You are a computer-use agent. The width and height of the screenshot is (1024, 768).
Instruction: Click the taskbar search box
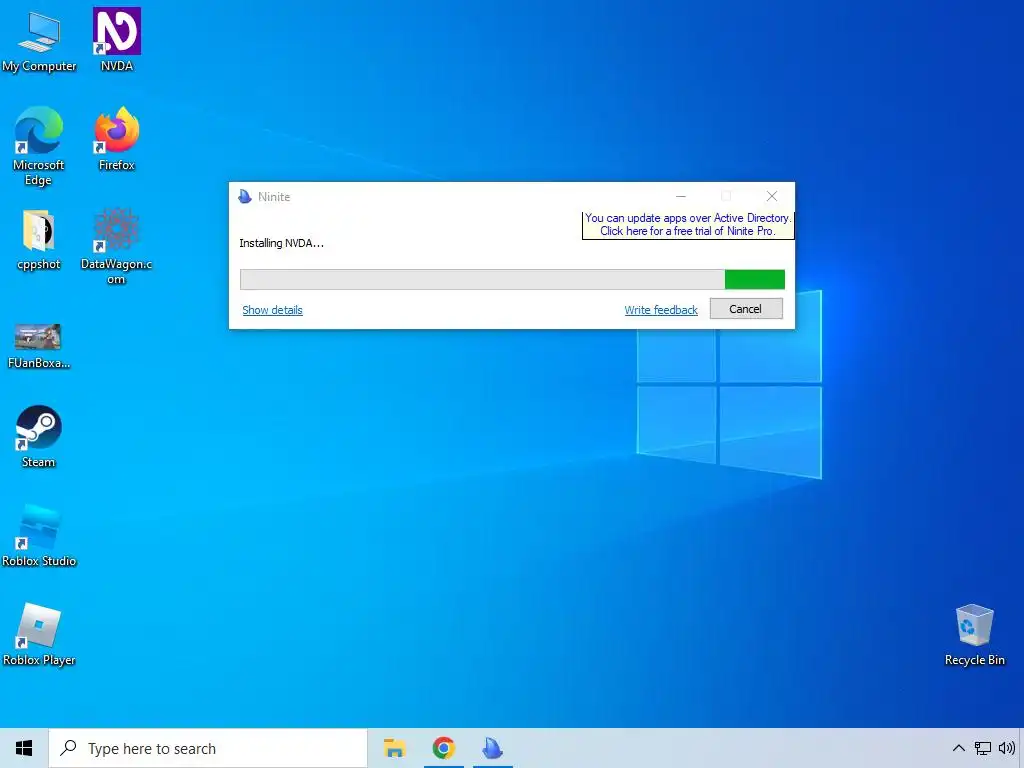208,748
